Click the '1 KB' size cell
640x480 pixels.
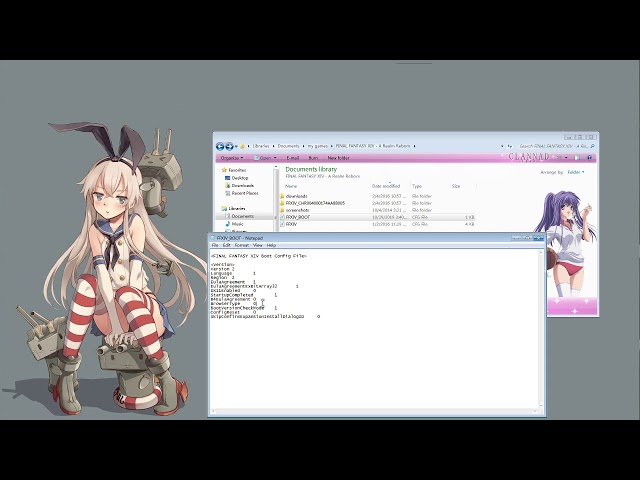(469, 218)
